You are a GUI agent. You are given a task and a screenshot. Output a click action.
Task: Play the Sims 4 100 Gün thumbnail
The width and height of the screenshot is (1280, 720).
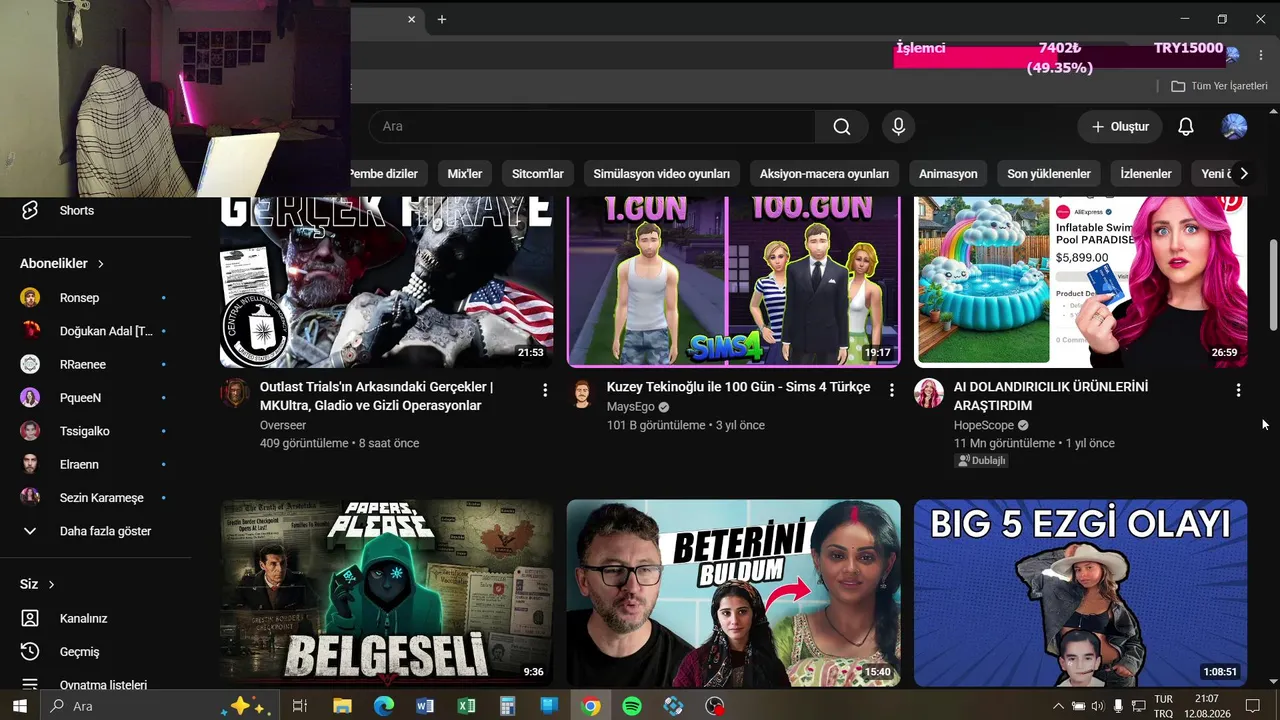tap(734, 282)
